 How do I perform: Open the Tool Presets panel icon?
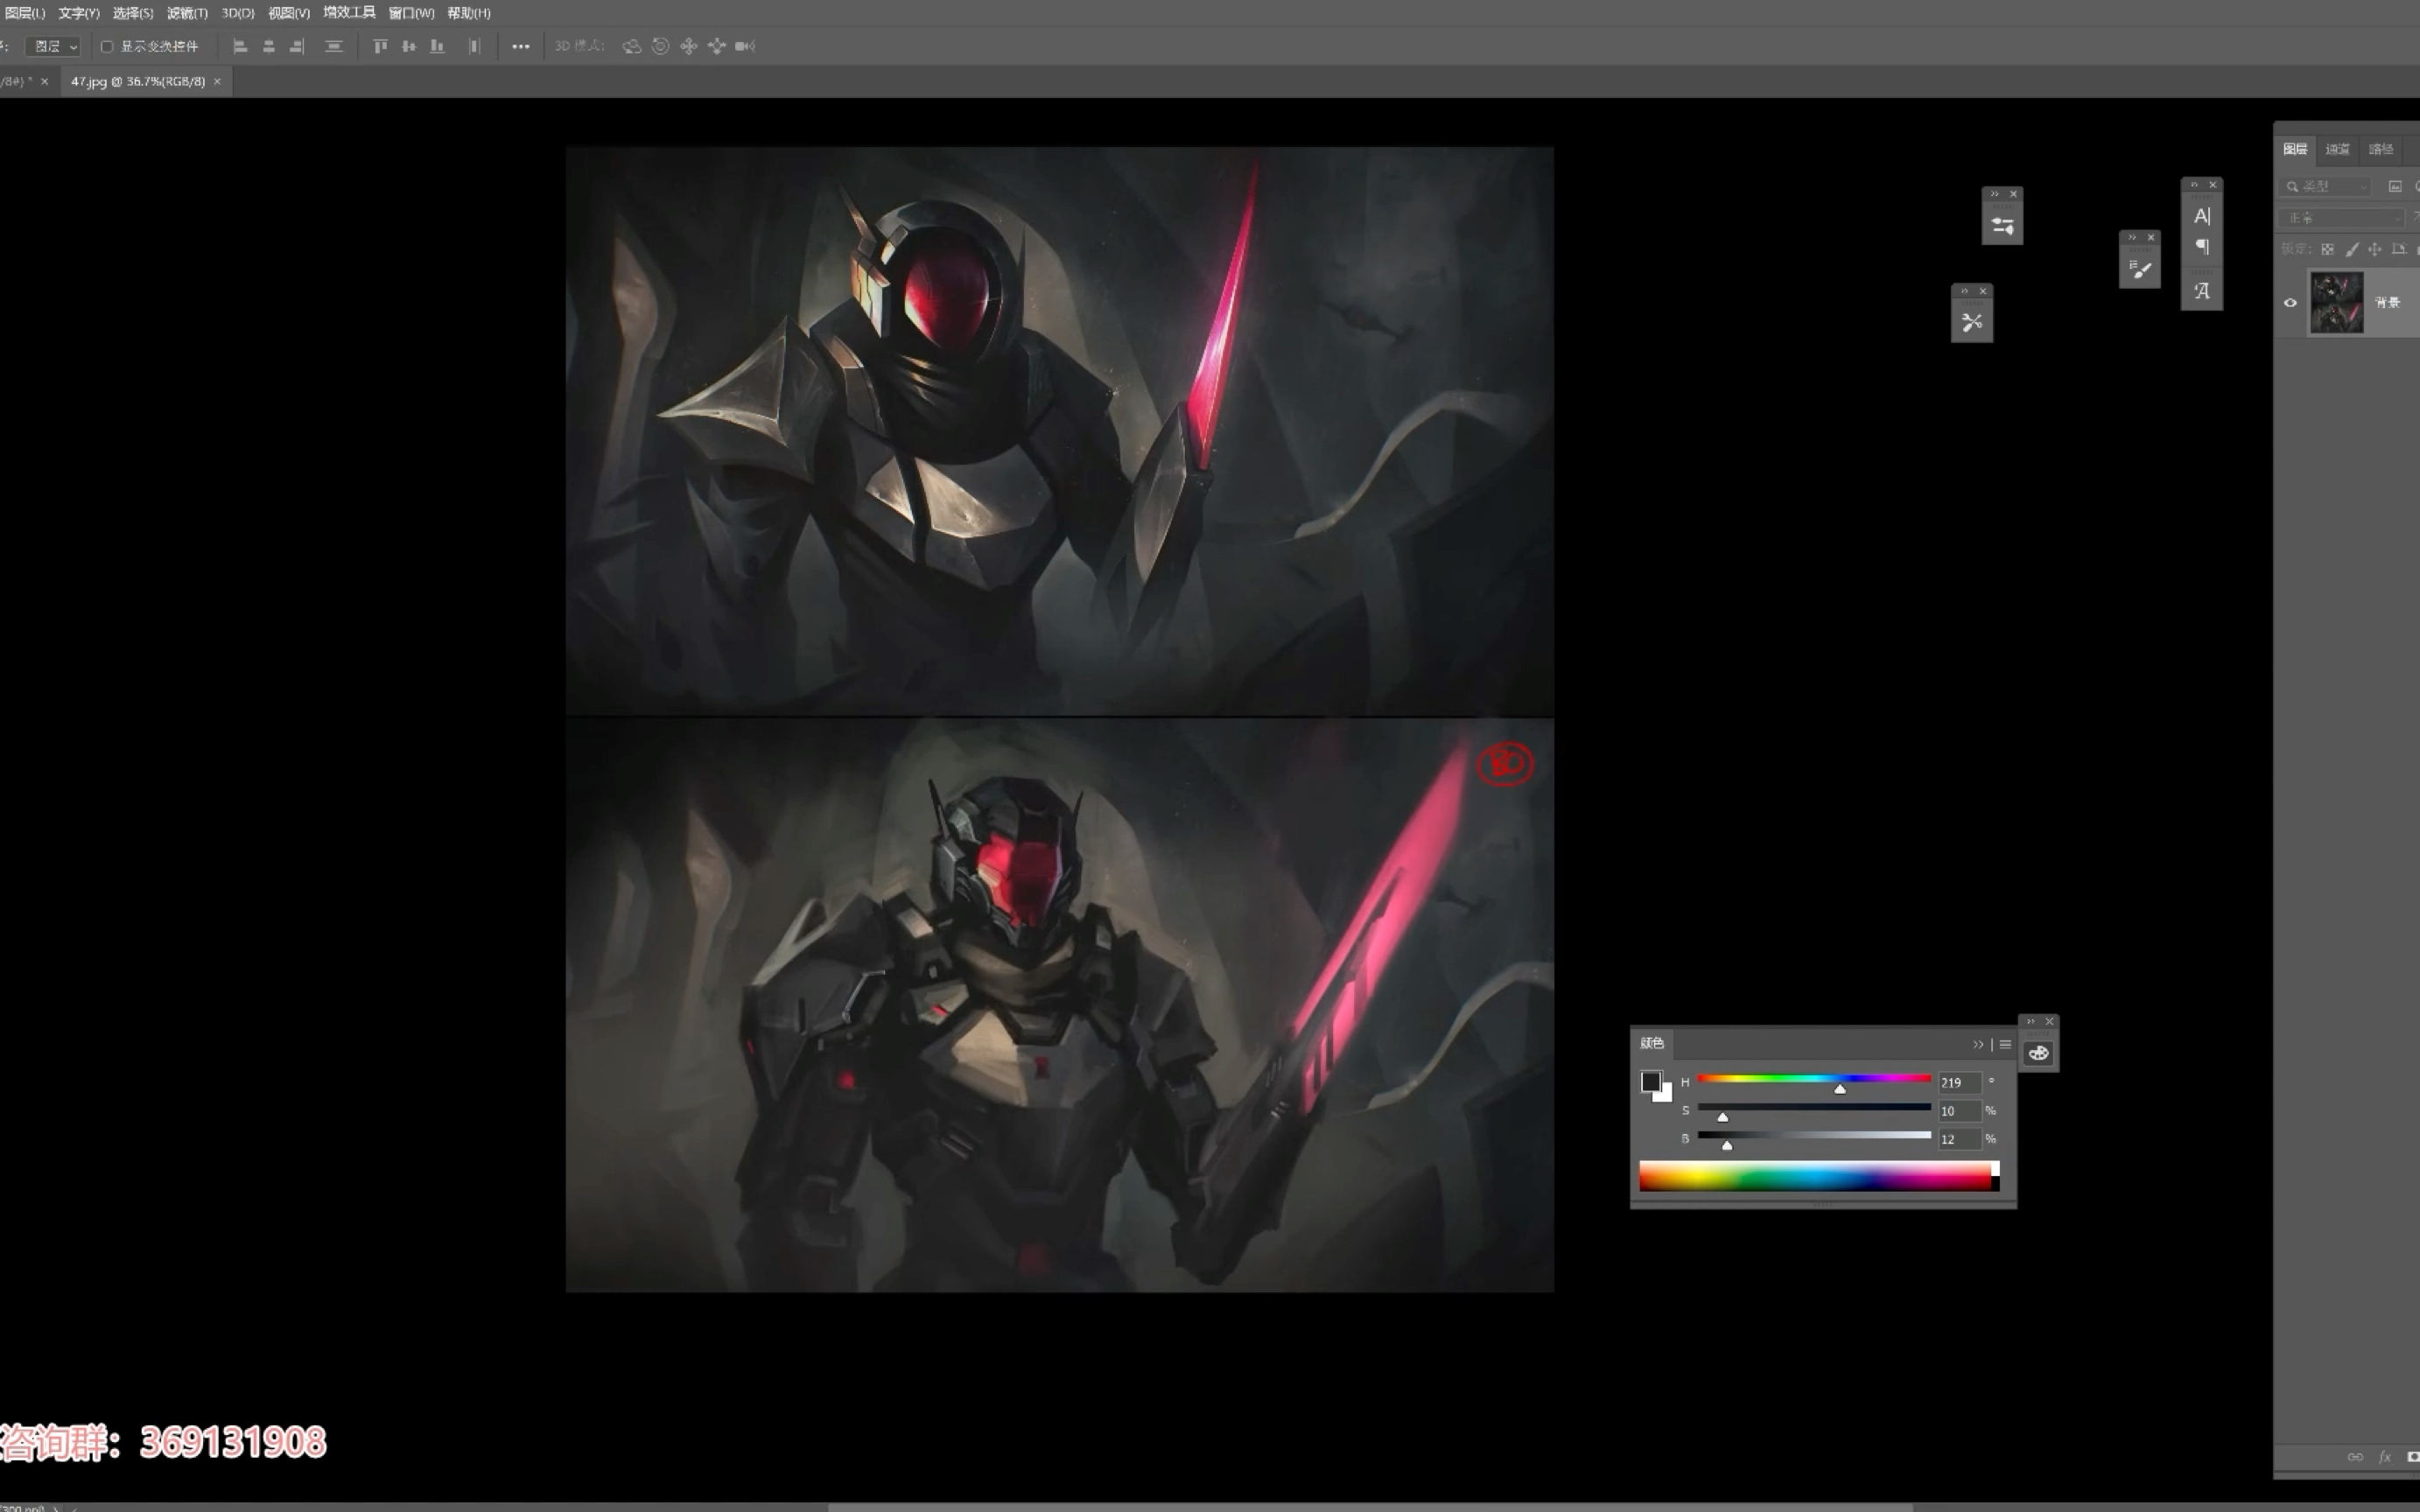coord(1971,322)
